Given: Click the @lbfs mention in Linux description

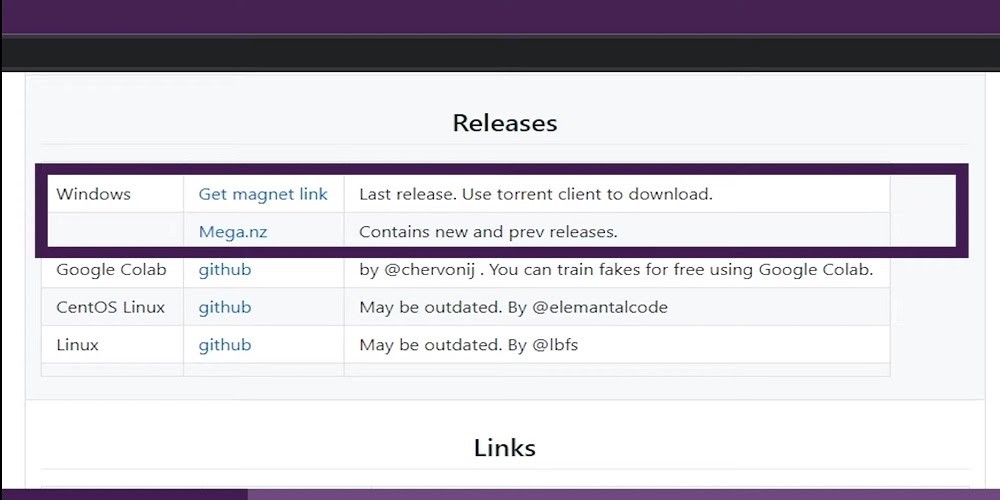Looking at the screenshot, I should [x=555, y=345].
